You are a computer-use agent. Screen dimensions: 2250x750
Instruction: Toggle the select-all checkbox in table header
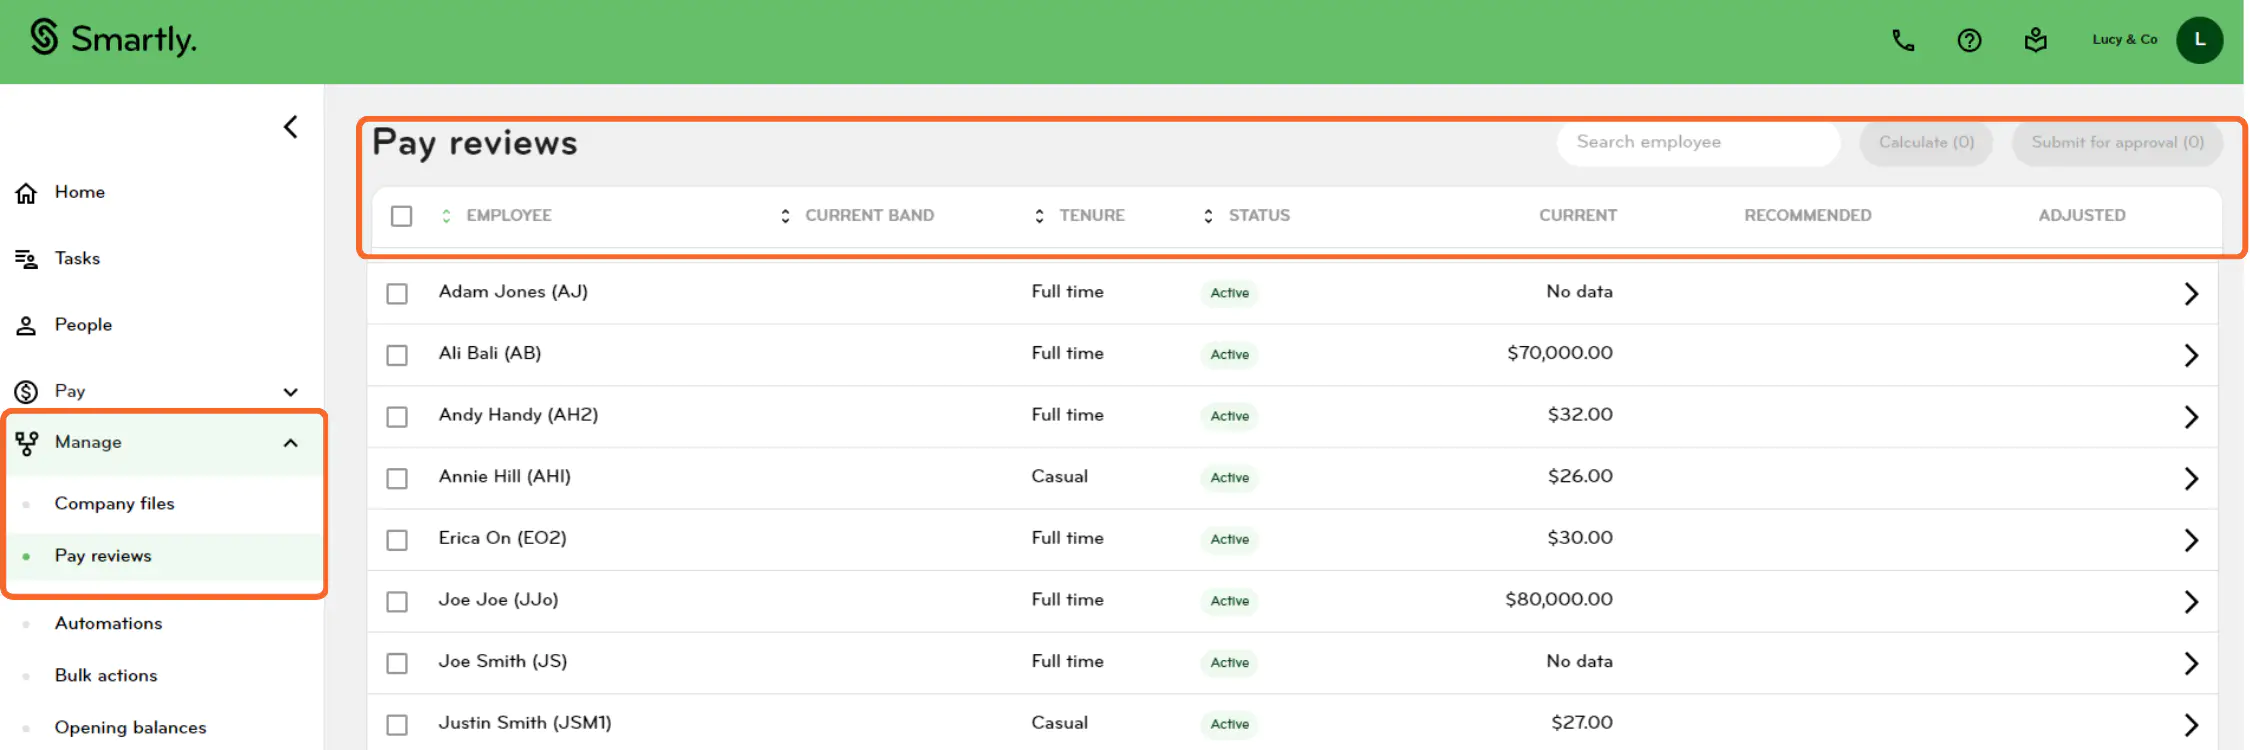coord(401,216)
